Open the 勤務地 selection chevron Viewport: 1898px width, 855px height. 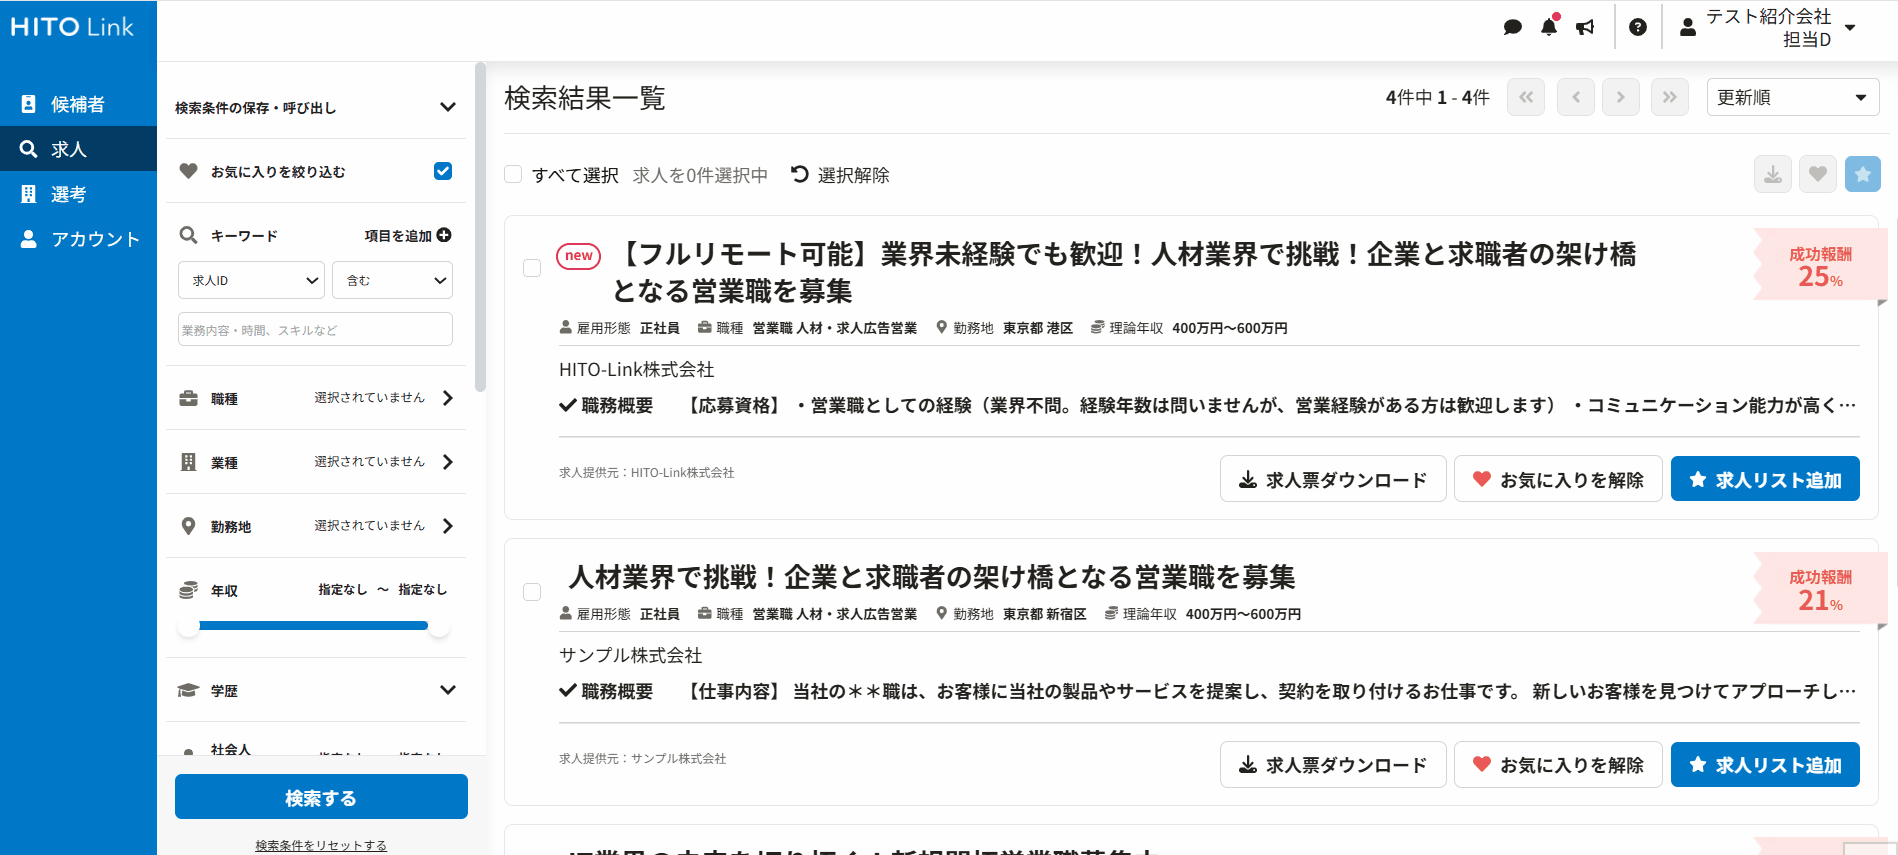click(447, 526)
